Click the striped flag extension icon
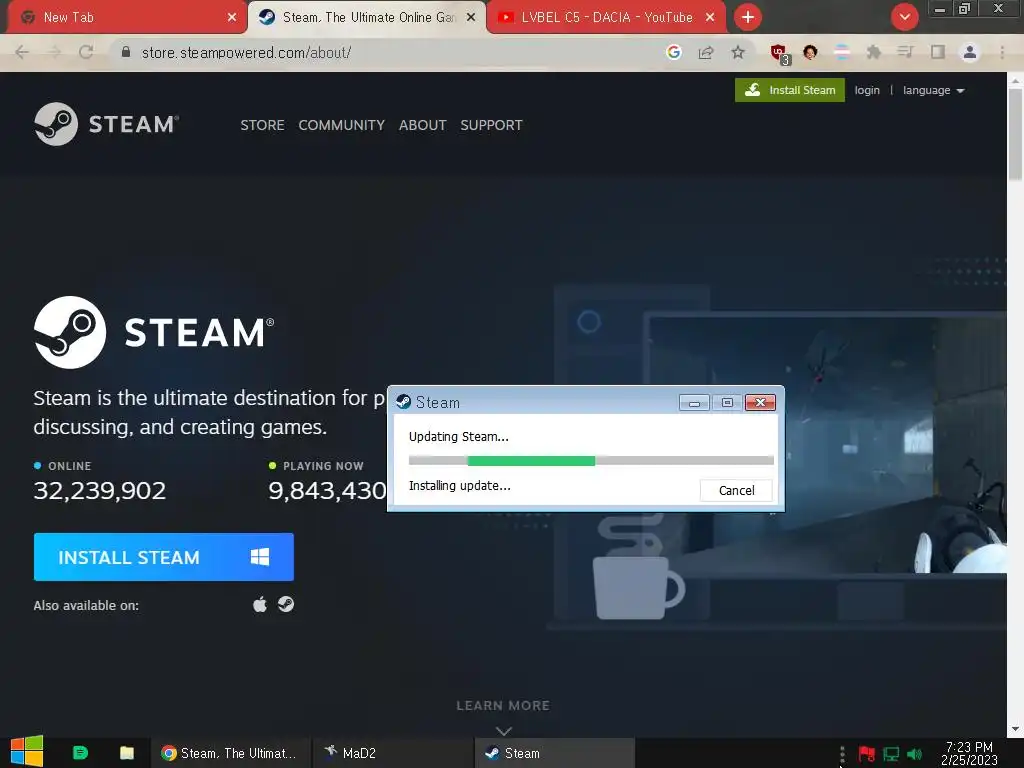 [x=842, y=52]
